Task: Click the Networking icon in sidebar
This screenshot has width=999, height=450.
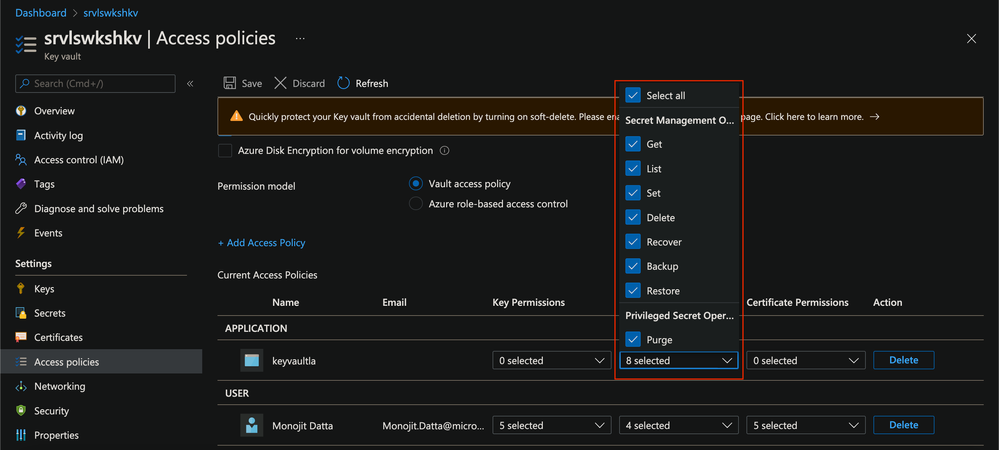Action: click(21, 386)
